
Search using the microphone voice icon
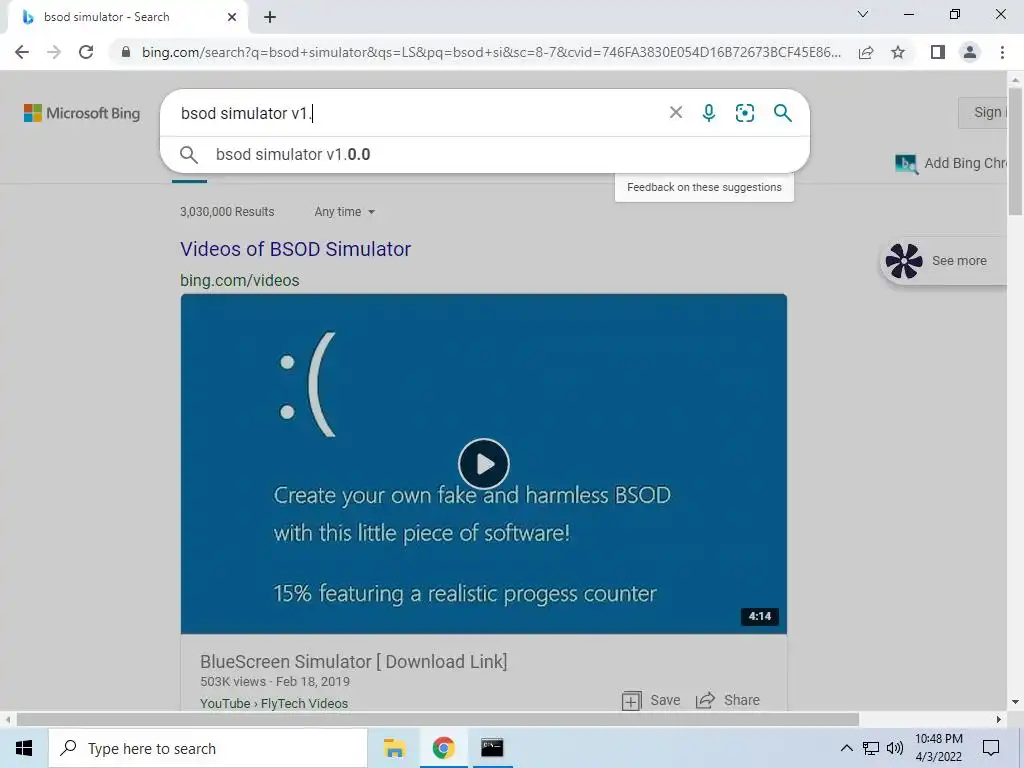coord(709,112)
